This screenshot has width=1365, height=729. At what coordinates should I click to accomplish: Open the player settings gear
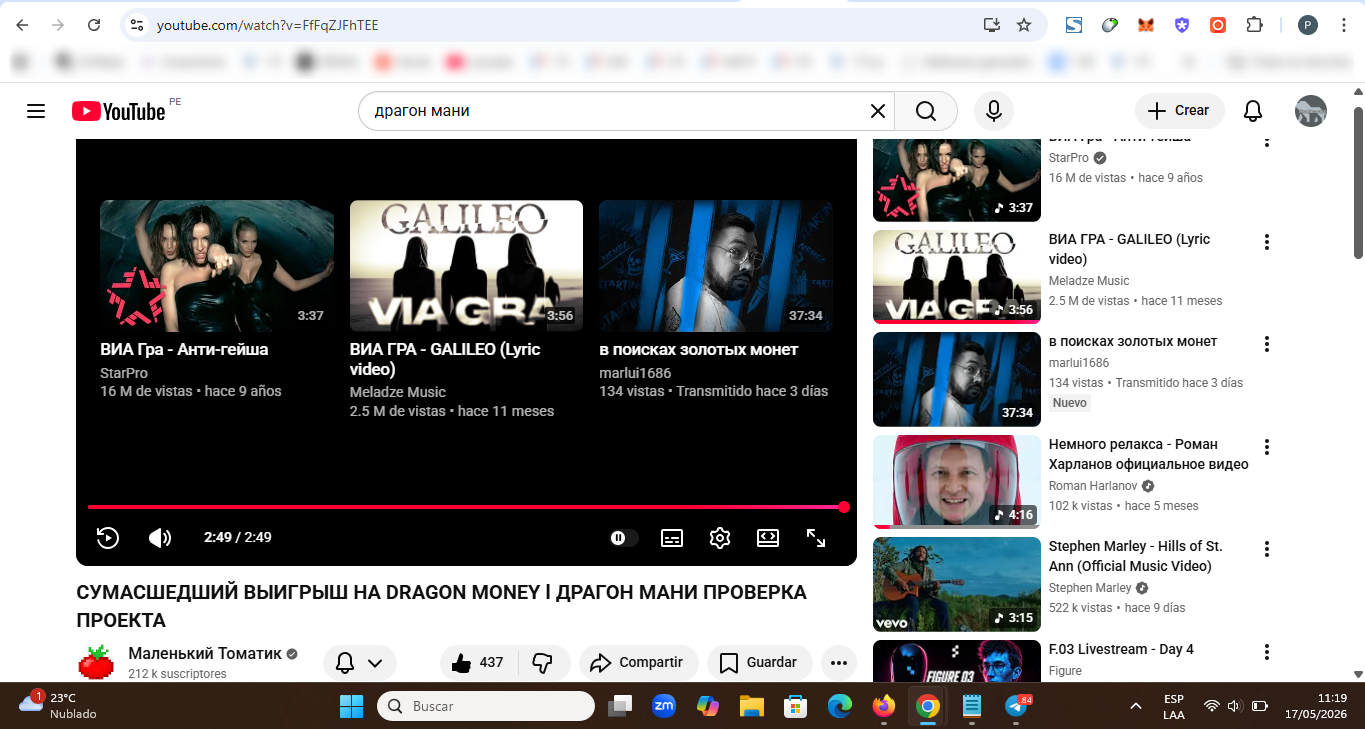coord(720,538)
